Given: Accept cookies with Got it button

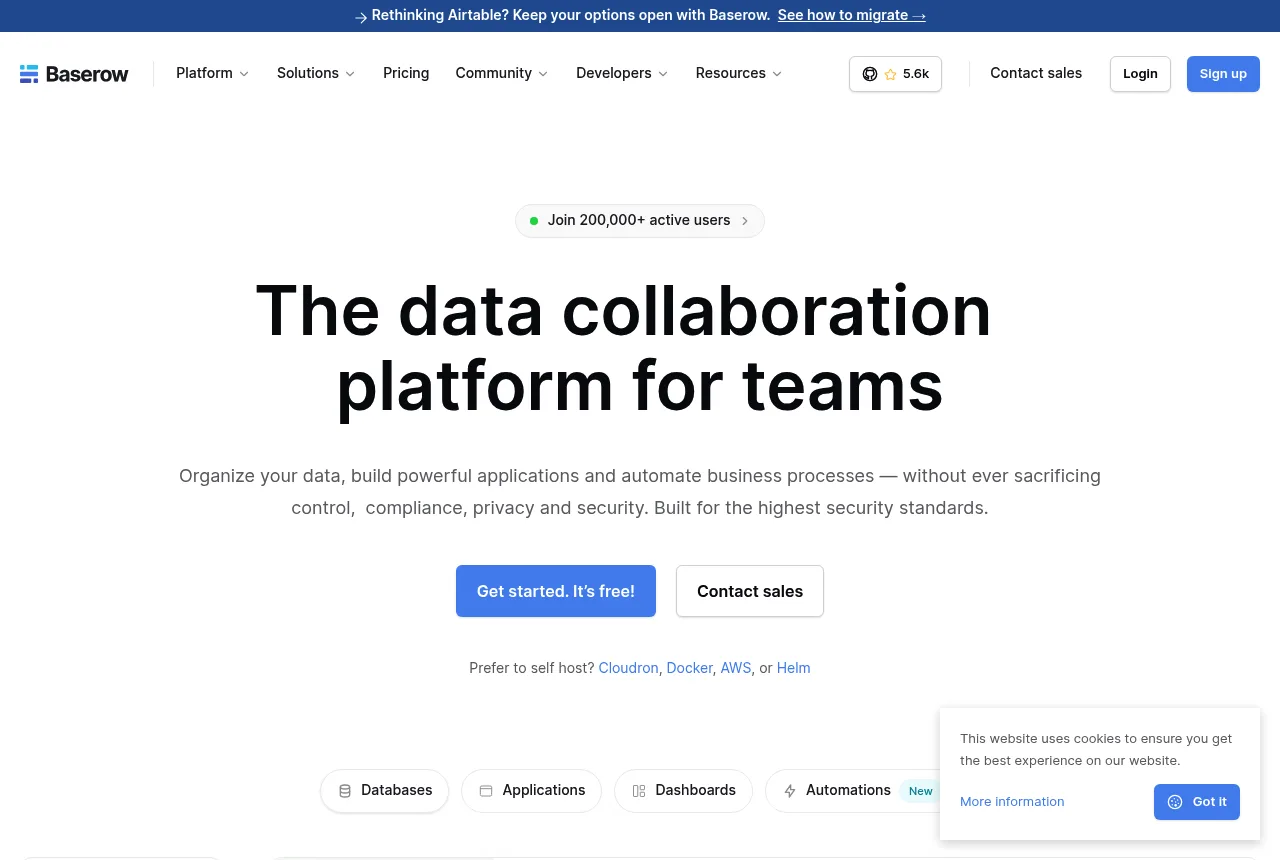Looking at the screenshot, I should point(1197,802).
